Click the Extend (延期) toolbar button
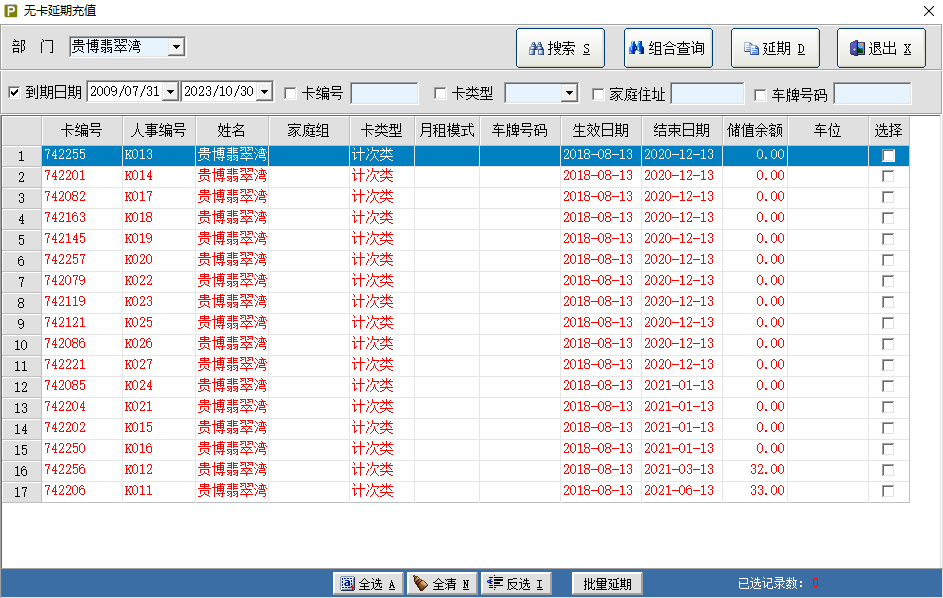Image resolution: width=943 pixels, height=598 pixels. pos(775,48)
